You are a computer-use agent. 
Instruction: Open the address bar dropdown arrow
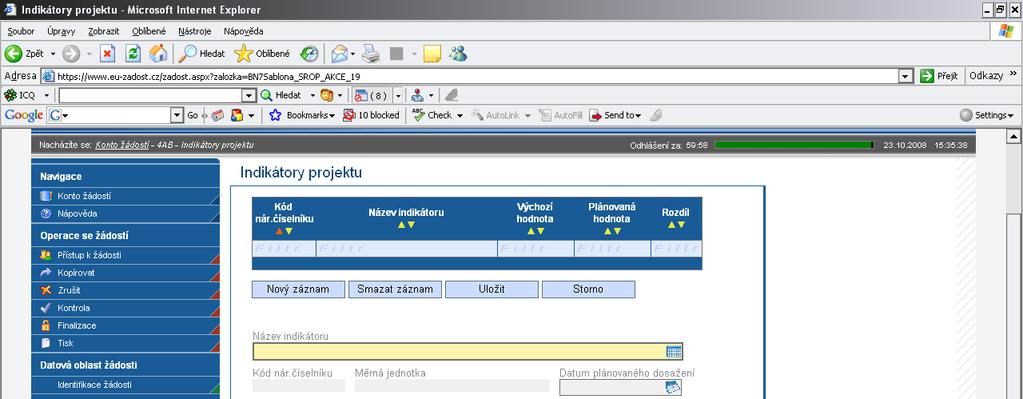(x=905, y=76)
